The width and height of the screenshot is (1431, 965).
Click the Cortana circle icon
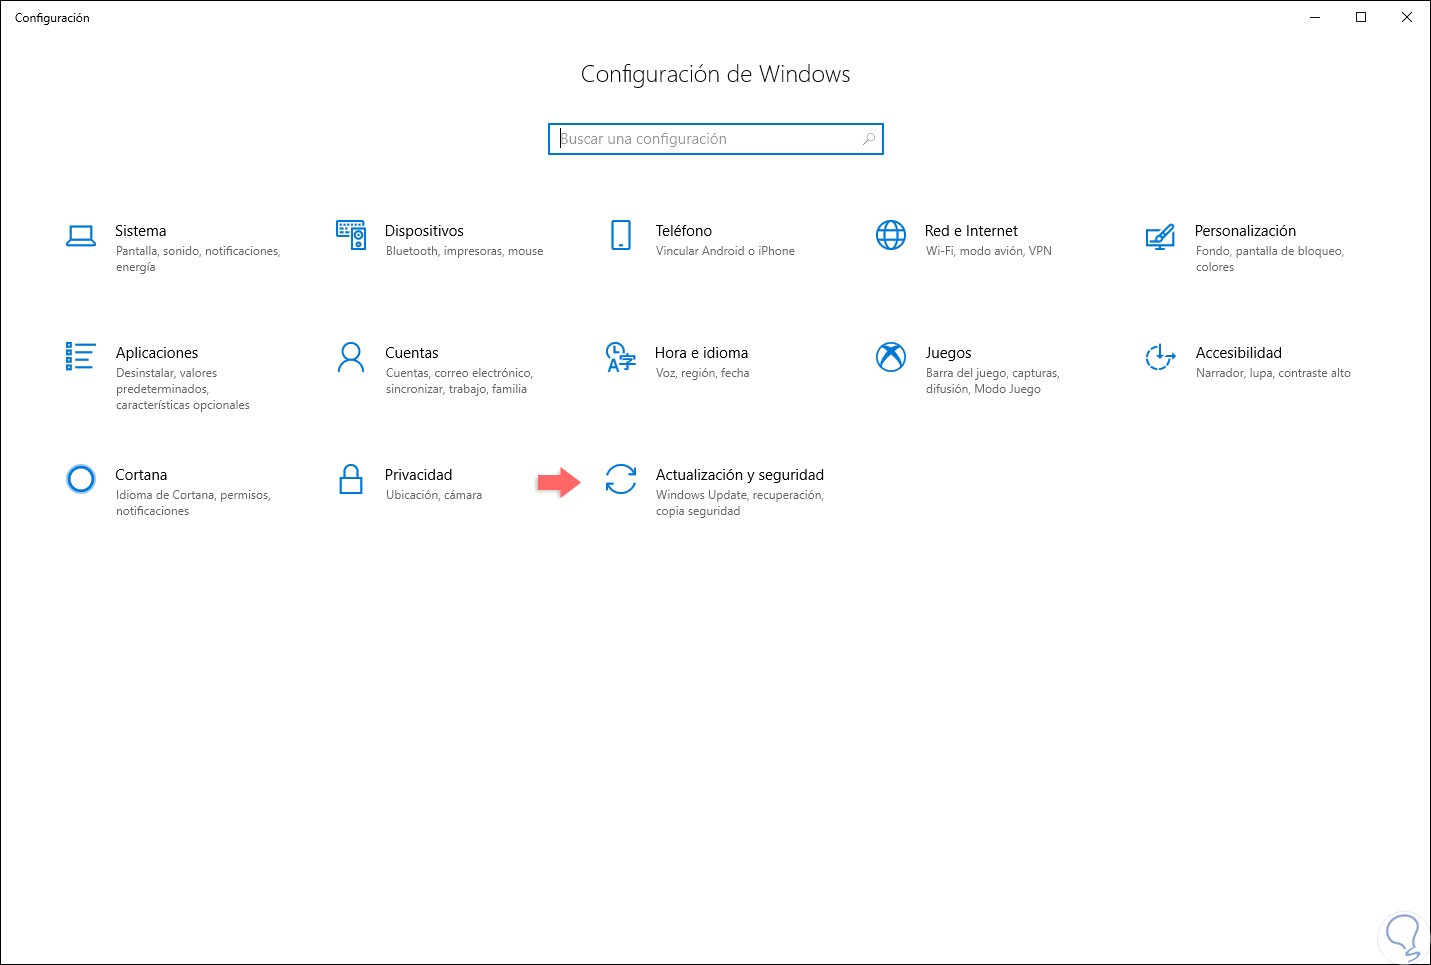tap(81, 479)
